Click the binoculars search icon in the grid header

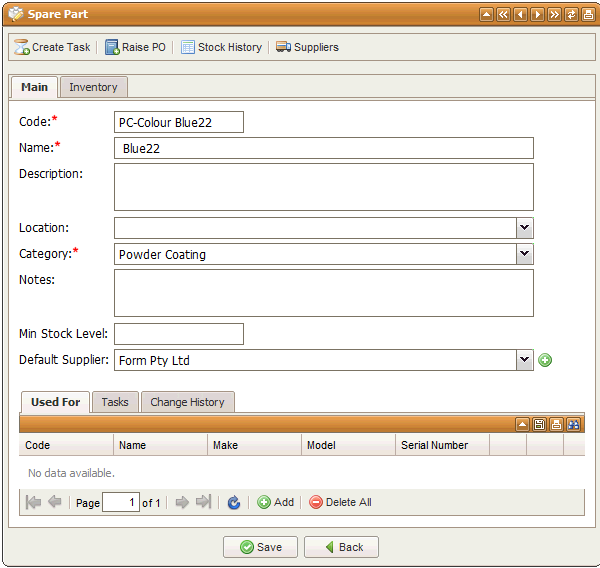click(574, 425)
